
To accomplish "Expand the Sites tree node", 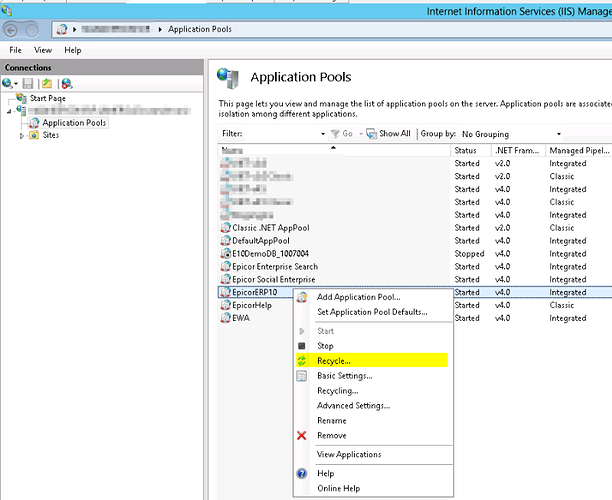I will pos(22,136).
